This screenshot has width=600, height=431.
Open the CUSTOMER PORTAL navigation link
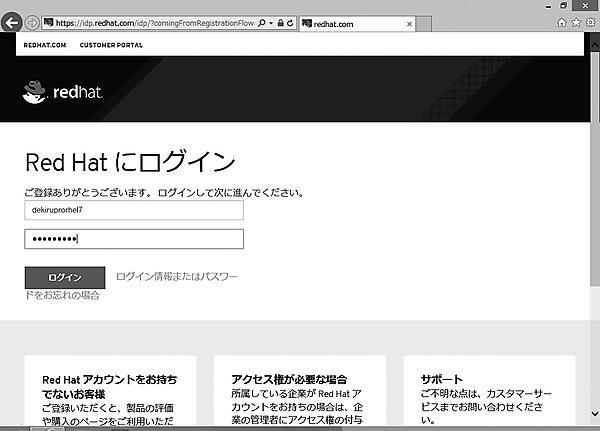pyautogui.click(x=111, y=45)
